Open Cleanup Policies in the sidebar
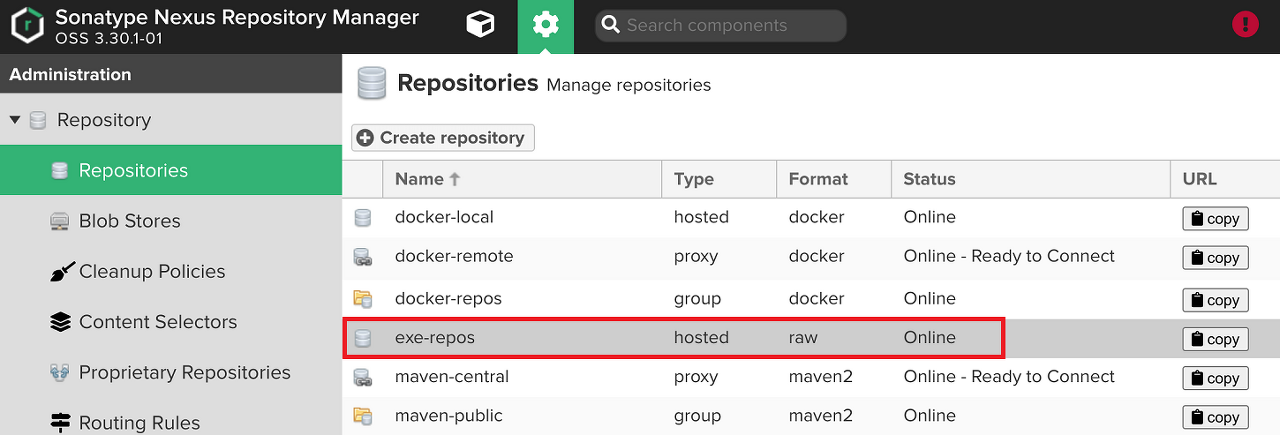The image size is (1280, 435). coord(171,271)
